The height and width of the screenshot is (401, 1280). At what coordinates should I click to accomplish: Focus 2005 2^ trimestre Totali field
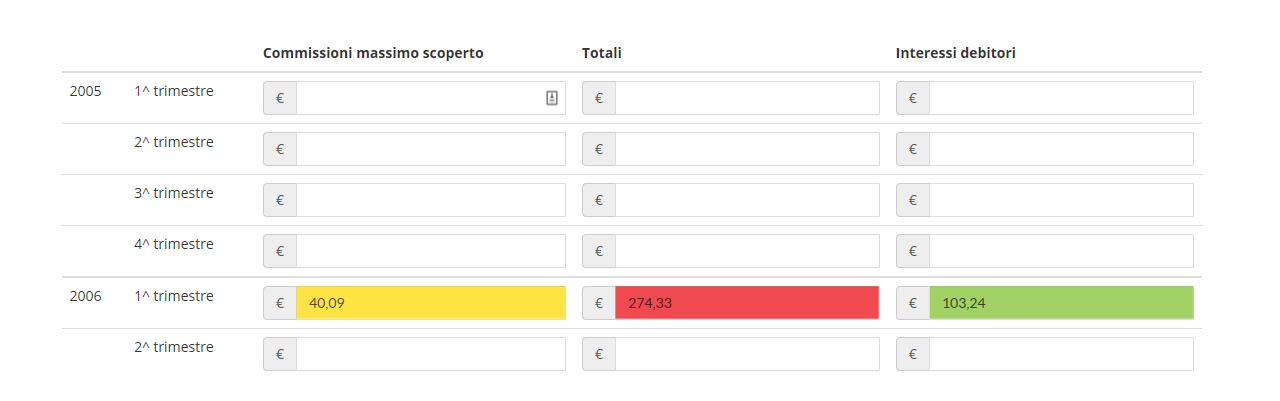coord(747,149)
